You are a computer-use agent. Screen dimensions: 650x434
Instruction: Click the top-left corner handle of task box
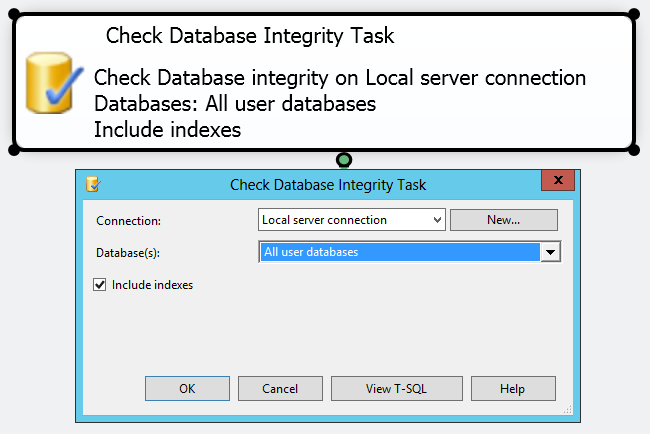[x=14, y=14]
